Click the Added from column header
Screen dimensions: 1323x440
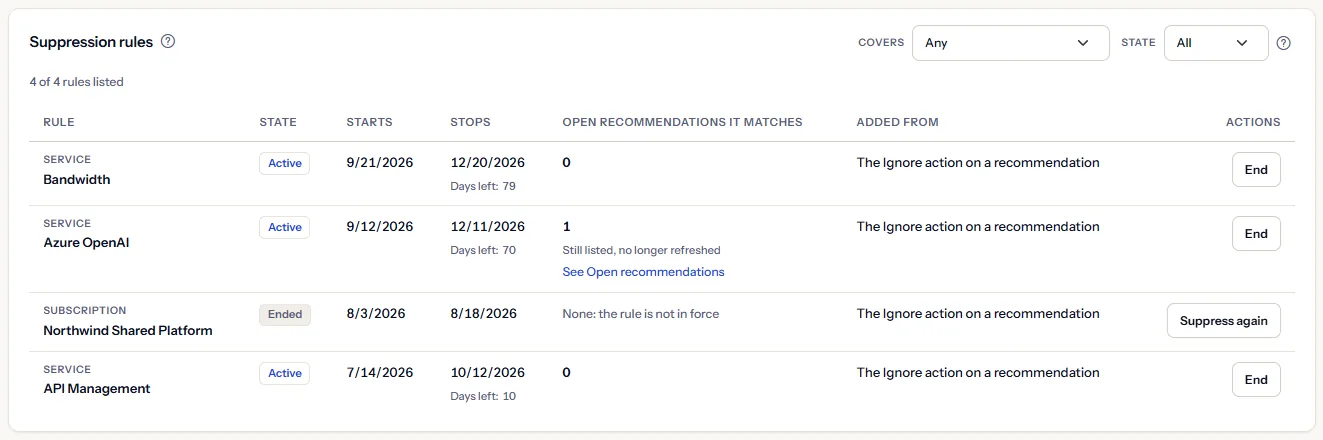[x=897, y=122]
